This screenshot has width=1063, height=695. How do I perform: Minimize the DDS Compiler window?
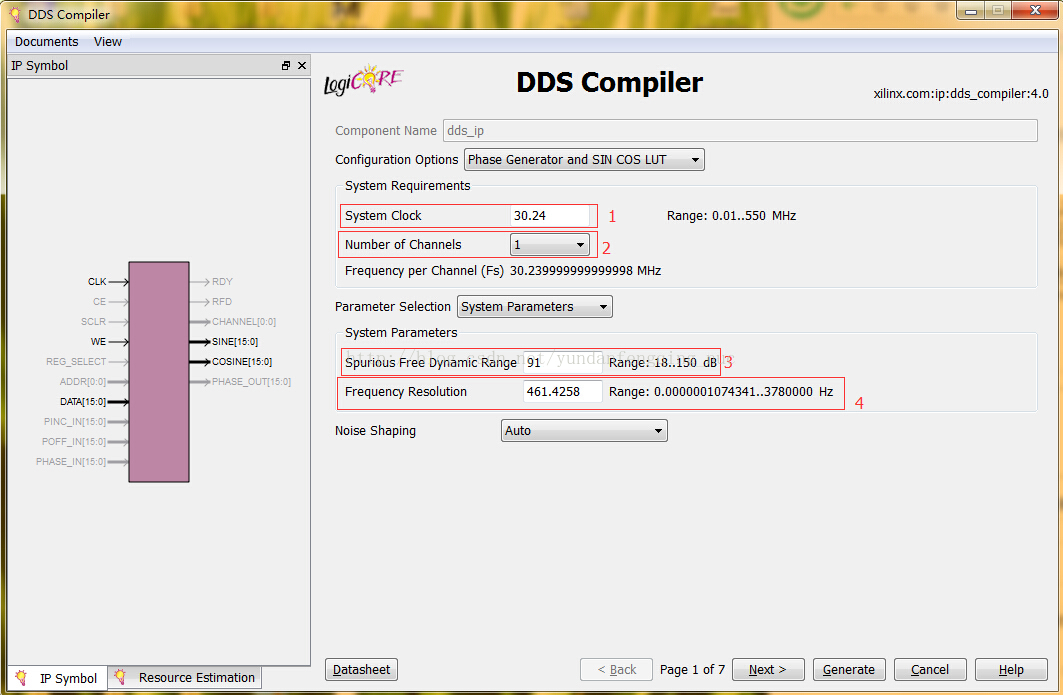(971, 11)
